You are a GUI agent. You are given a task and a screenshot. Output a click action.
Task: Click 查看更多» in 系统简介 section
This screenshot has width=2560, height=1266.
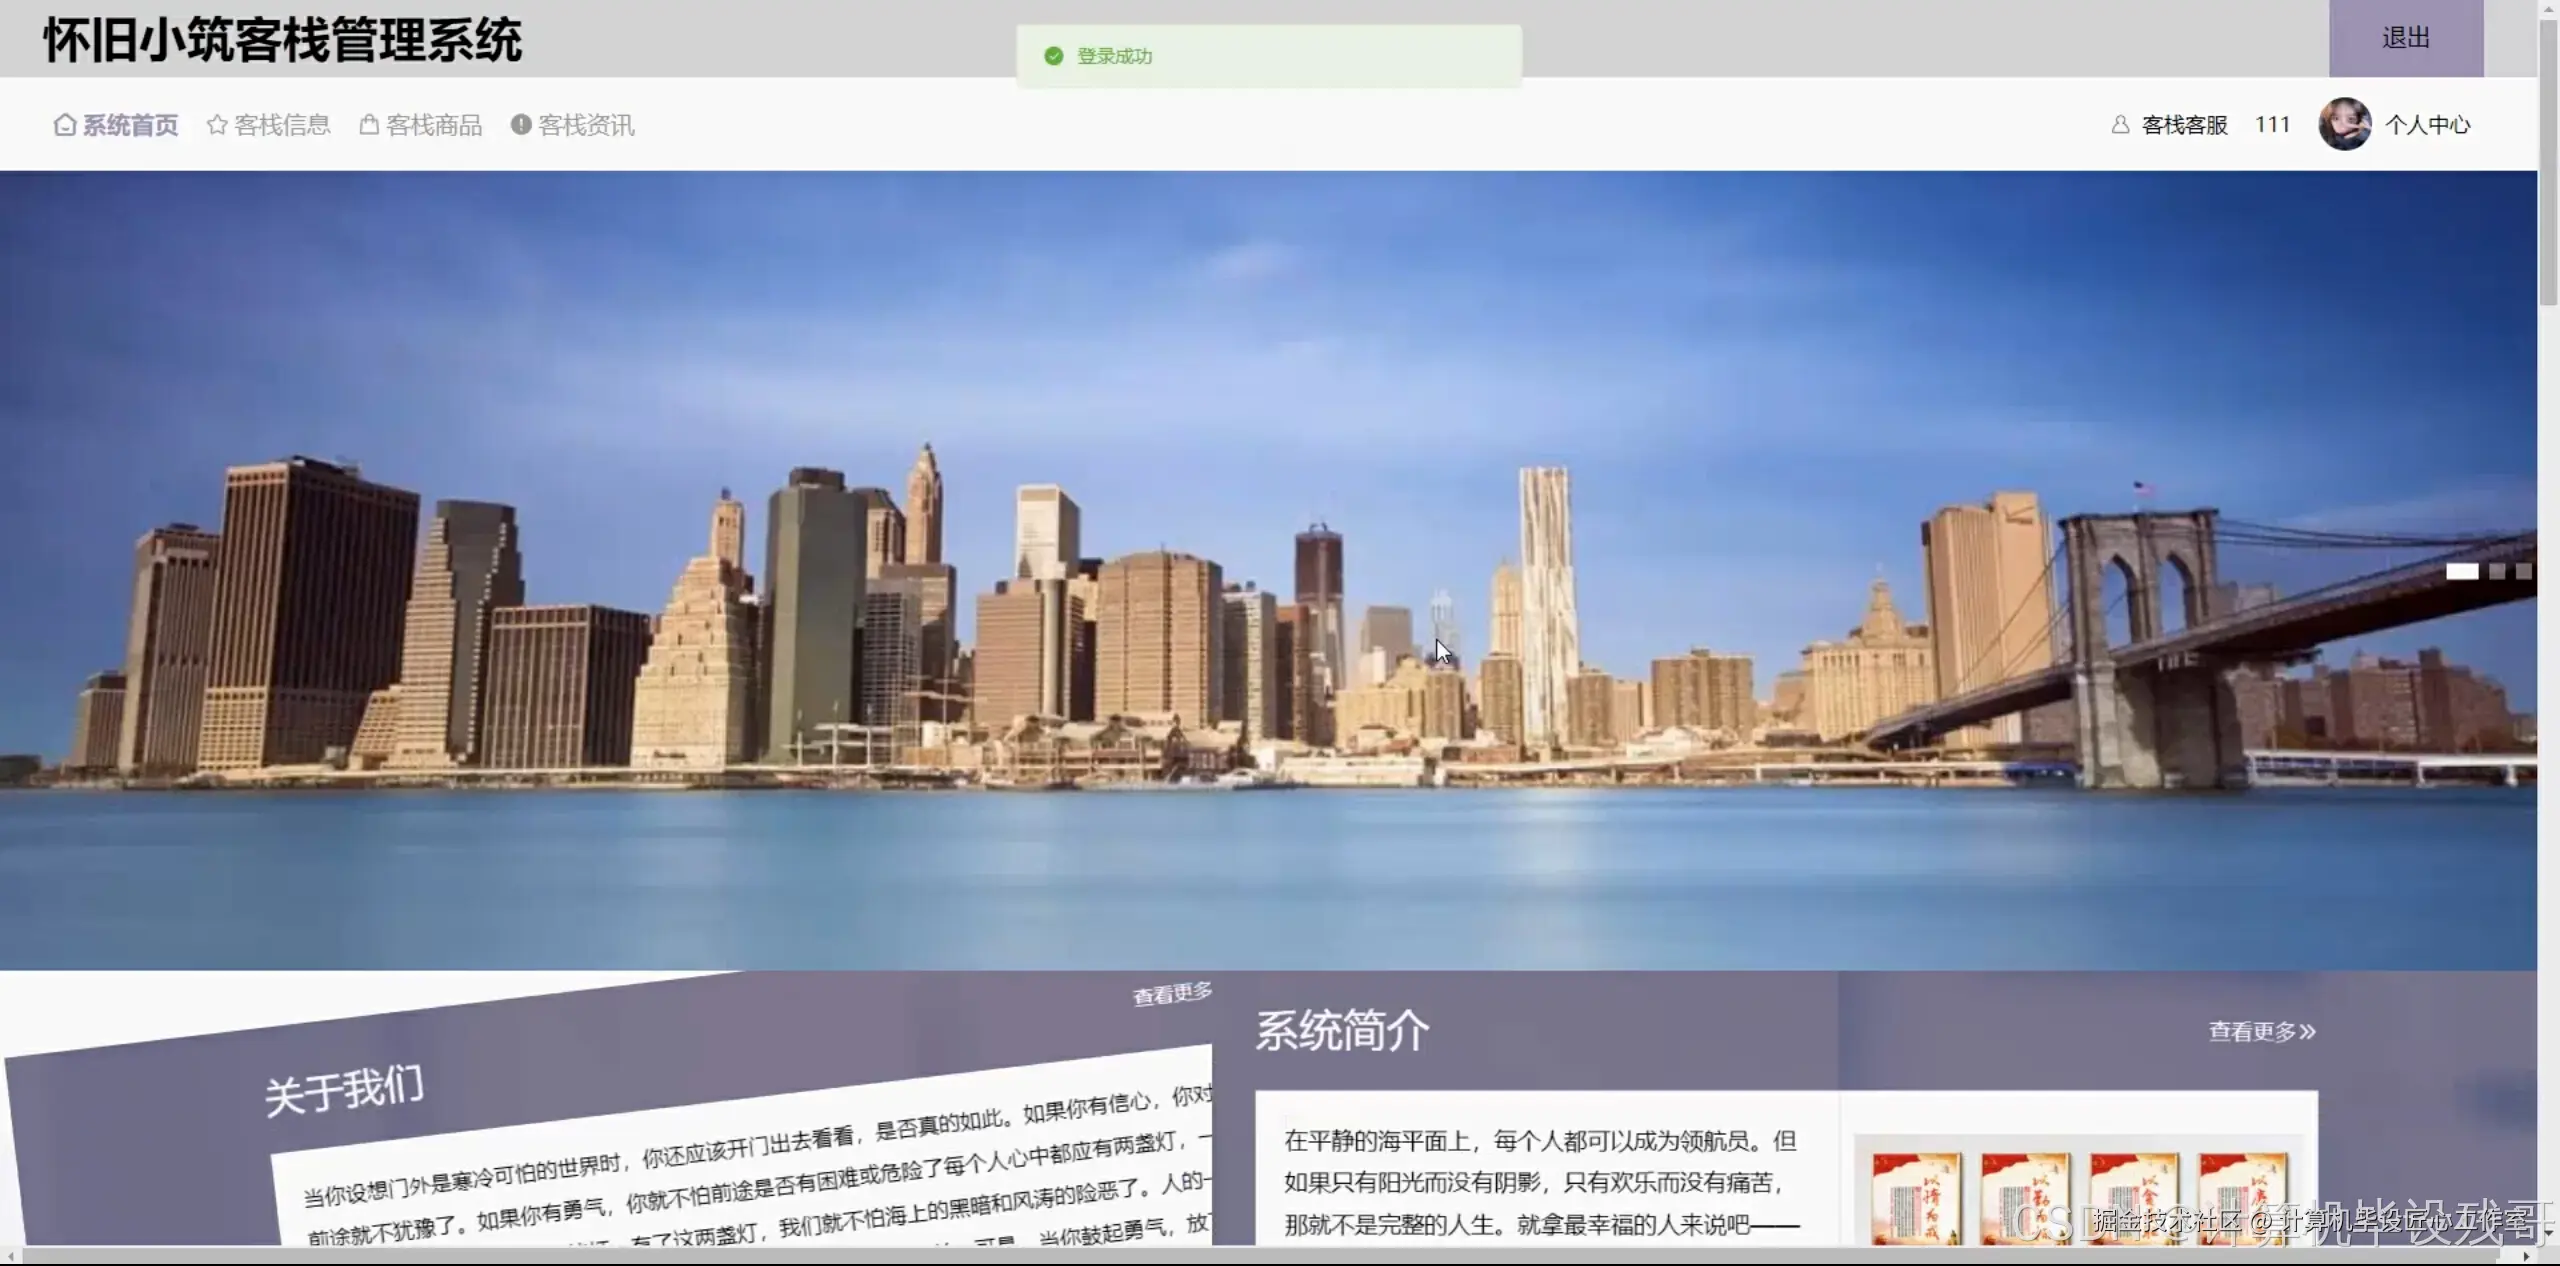pos(2262,1031)
